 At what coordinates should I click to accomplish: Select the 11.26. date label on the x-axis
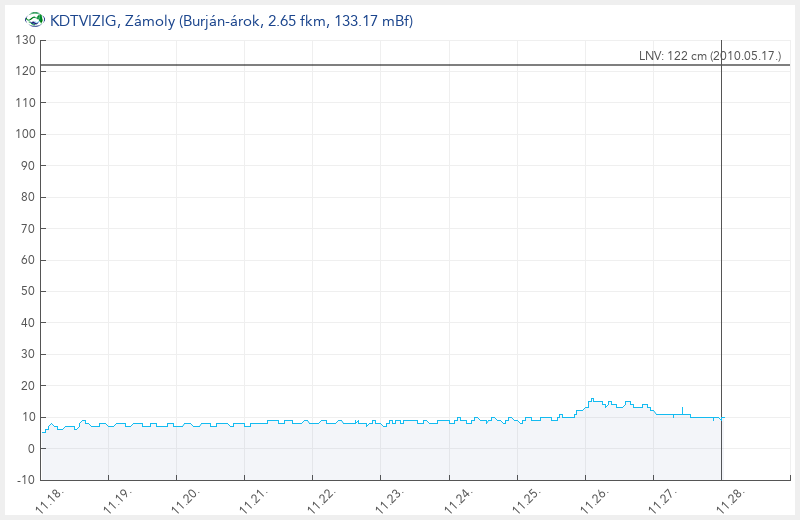tap(594, 499)
